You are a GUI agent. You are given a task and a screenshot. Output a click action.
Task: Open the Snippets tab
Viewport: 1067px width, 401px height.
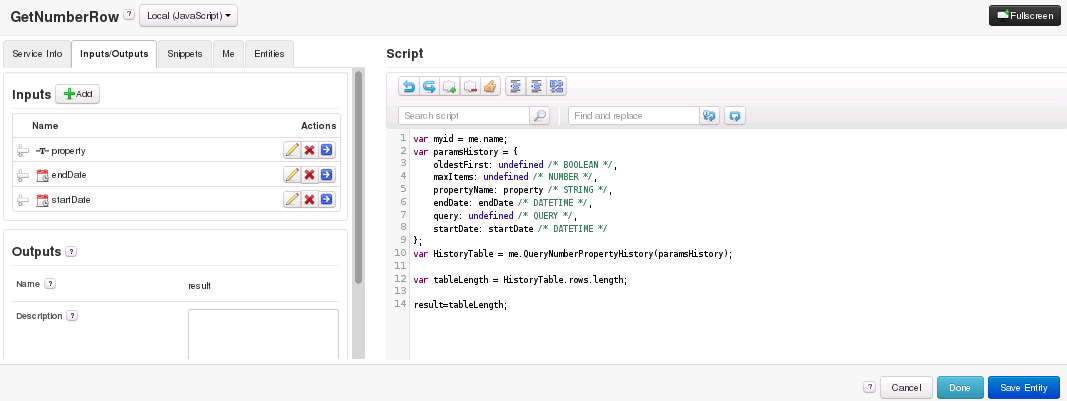pyautogui.click(x=185, y=54)
